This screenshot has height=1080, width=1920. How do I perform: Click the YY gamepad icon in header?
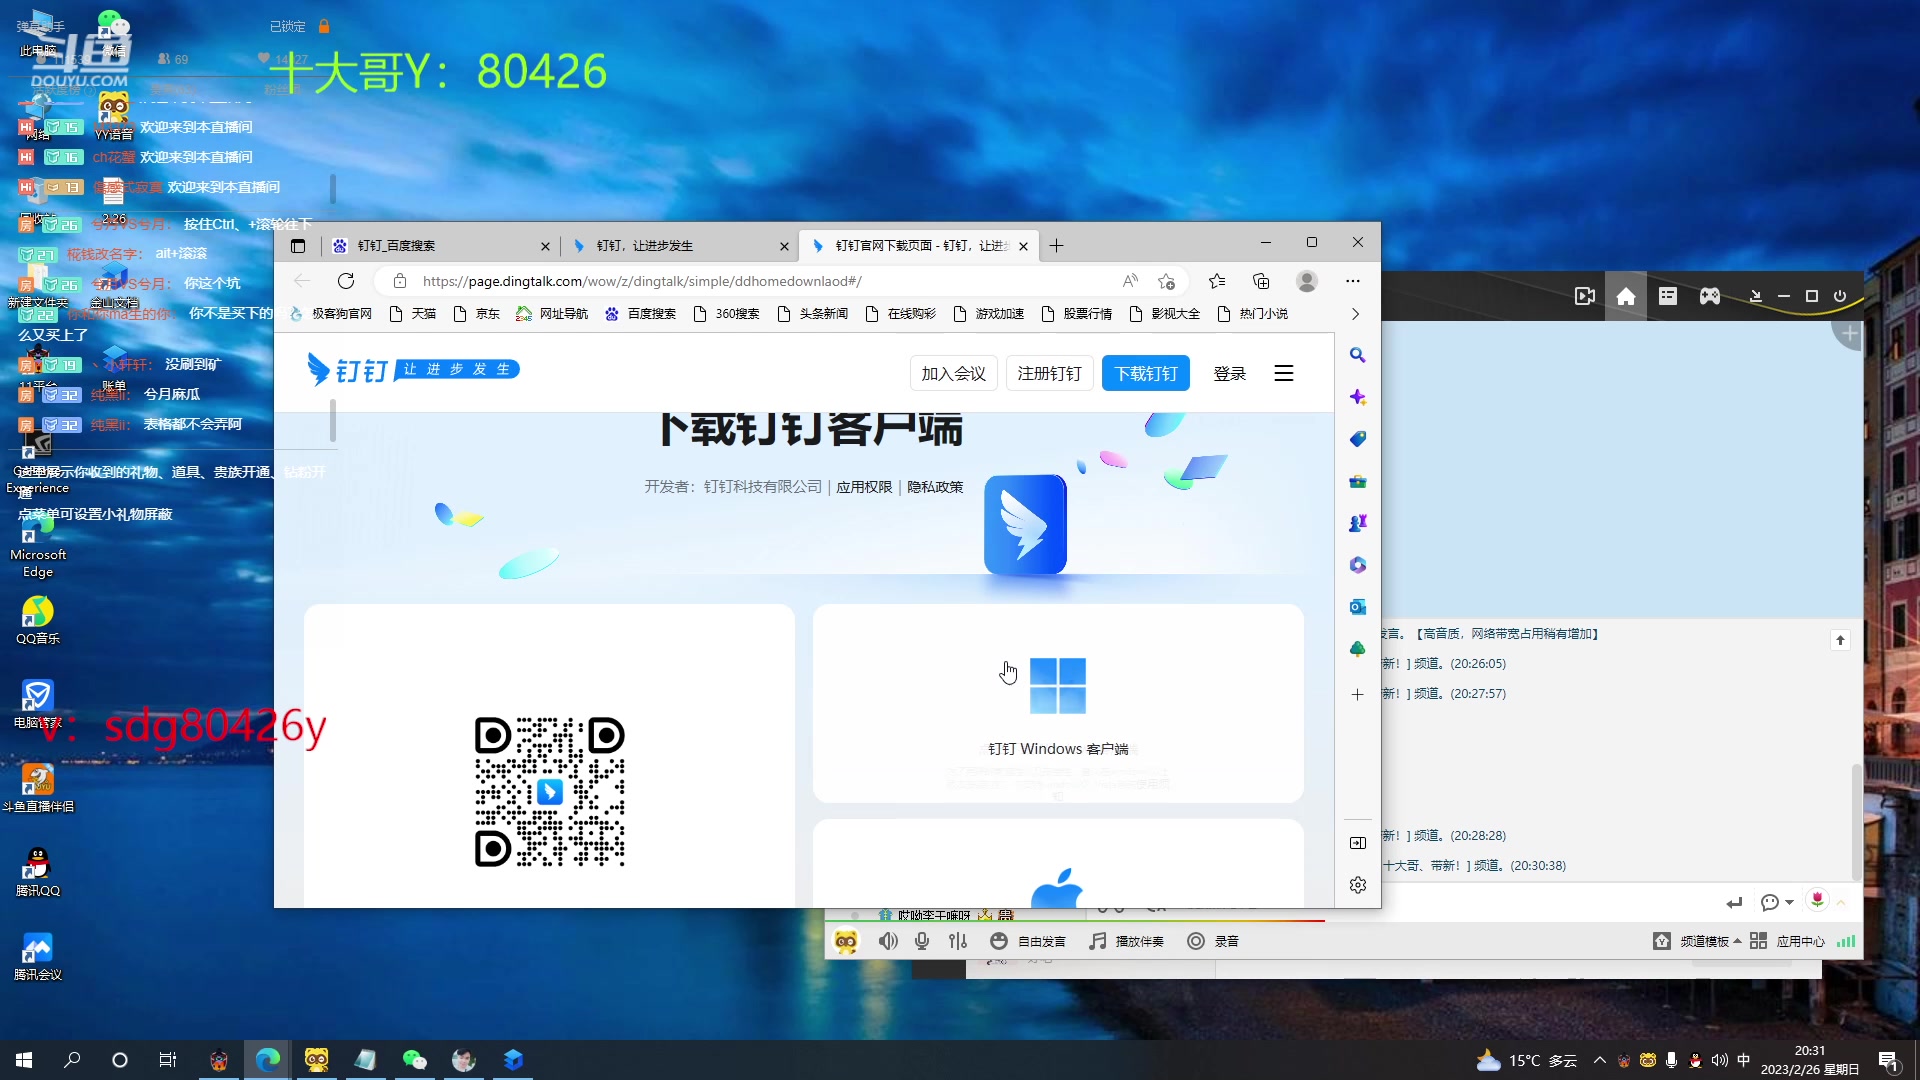(1710, 296)
